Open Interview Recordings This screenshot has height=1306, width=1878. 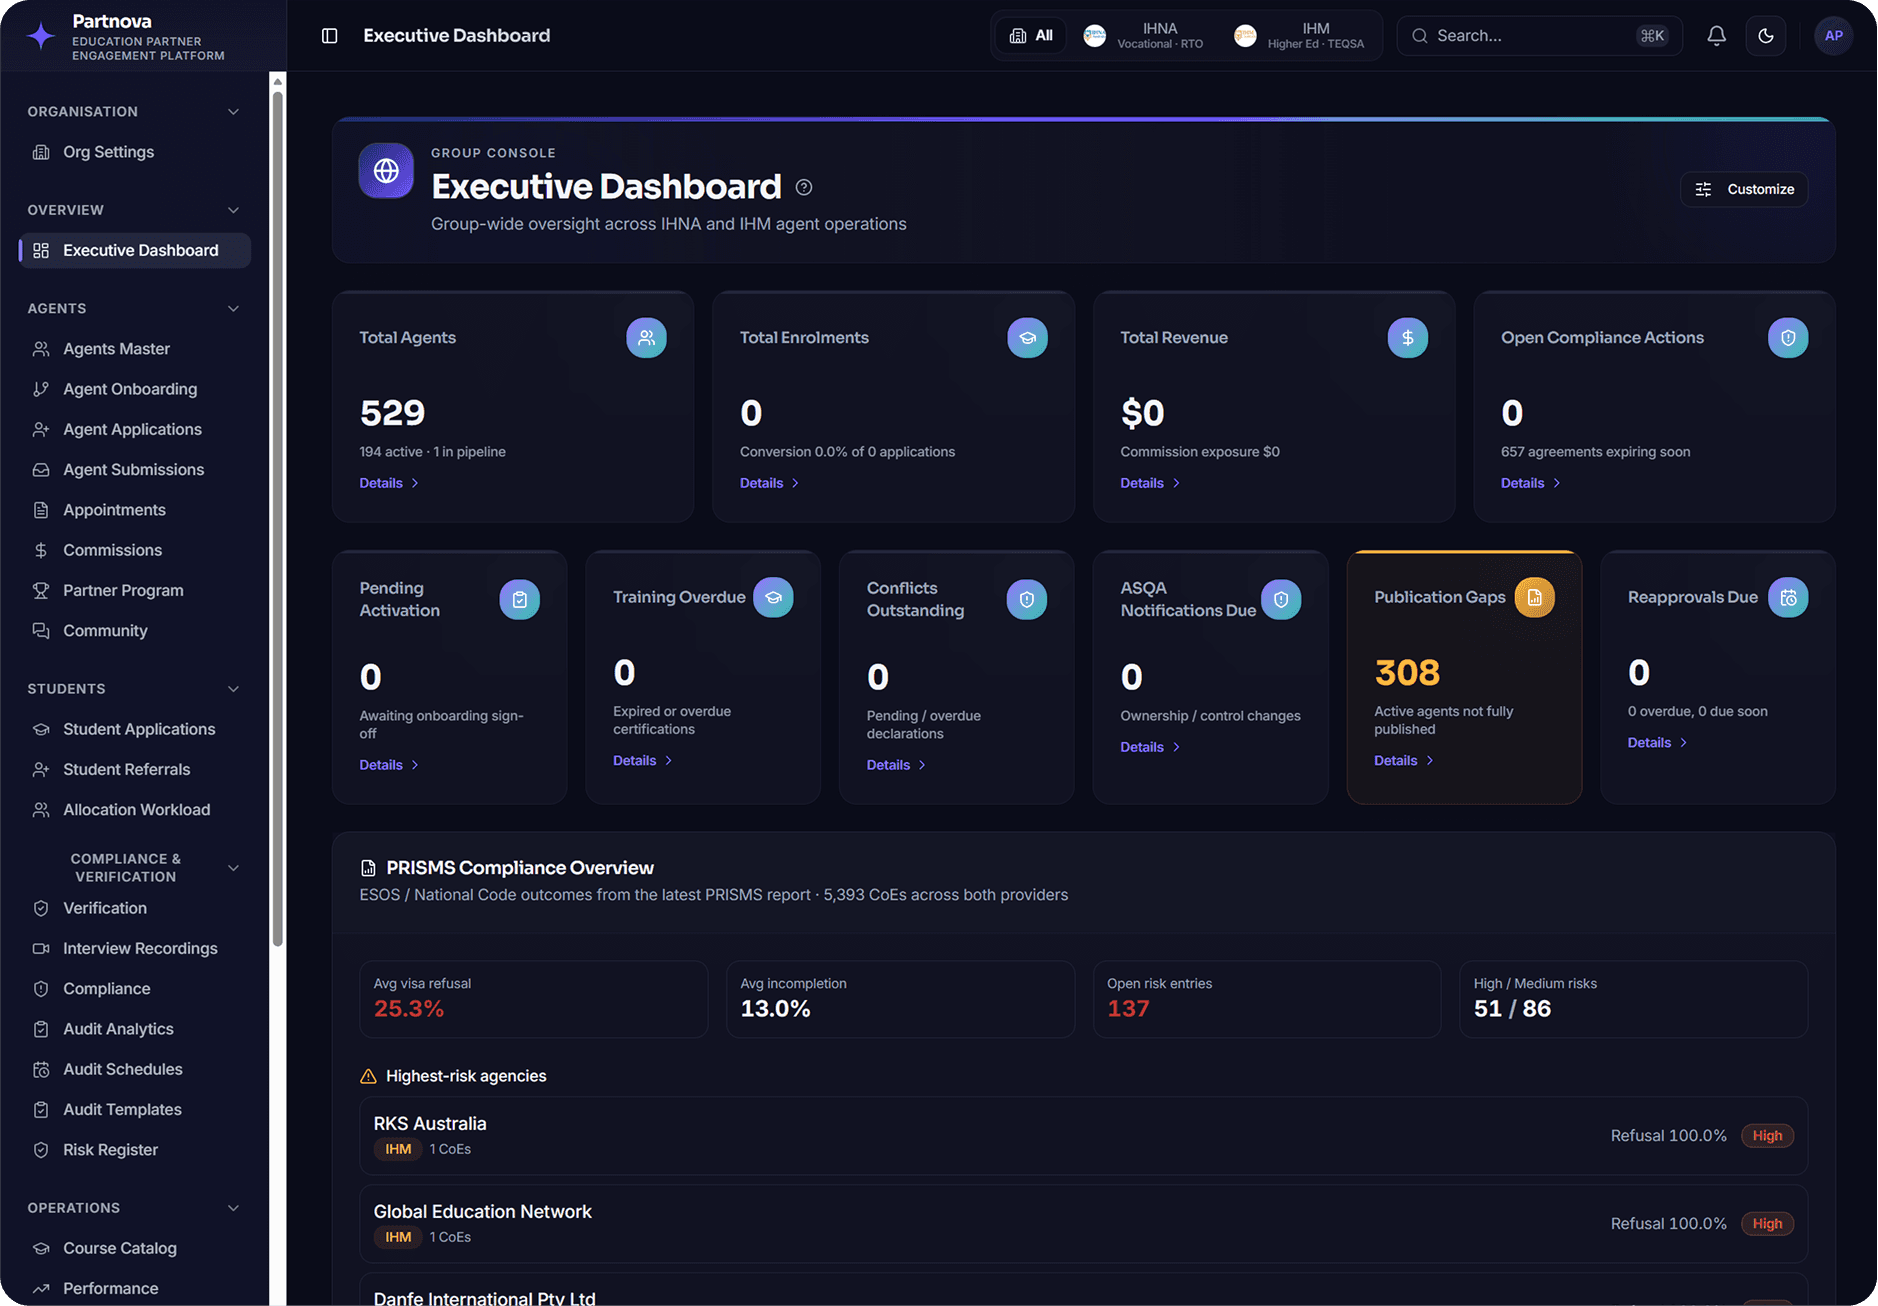134,948
